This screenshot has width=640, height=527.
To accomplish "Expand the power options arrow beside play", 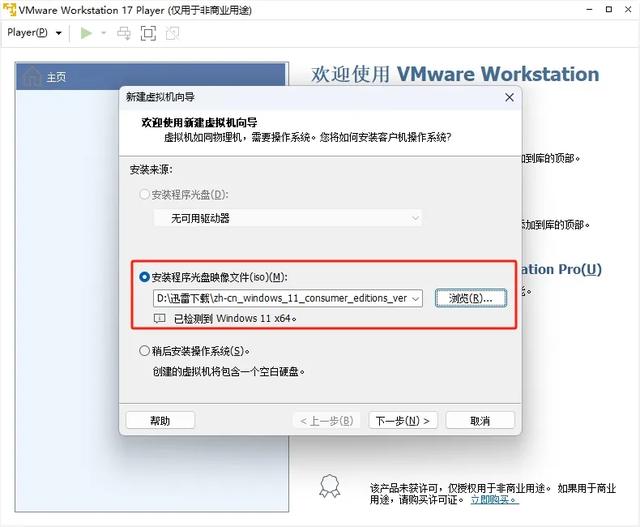I will pyautogui.click(x=104, y=33).
